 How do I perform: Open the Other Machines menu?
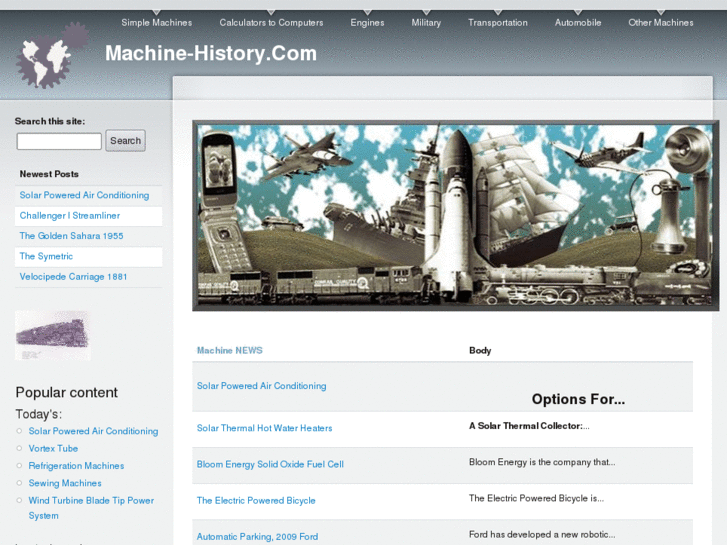[661, 22]
